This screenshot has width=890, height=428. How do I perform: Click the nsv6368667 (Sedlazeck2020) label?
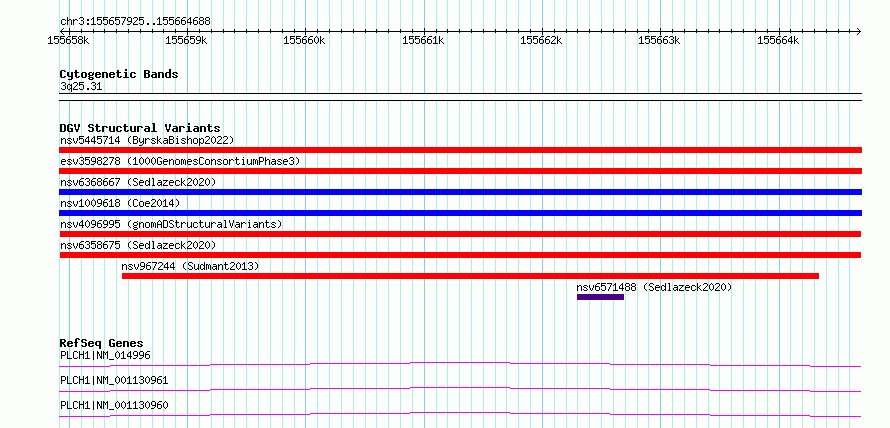pos(138,182)
